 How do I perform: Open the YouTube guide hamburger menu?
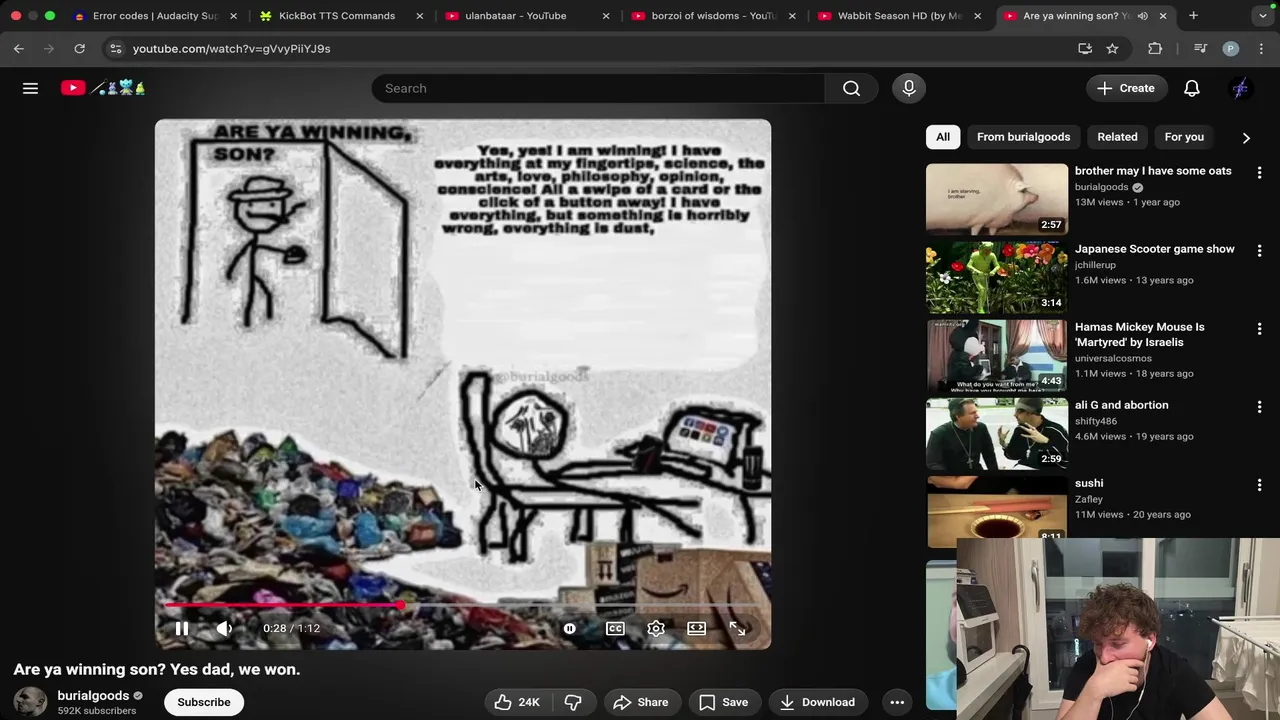click(x=30, y=88)
